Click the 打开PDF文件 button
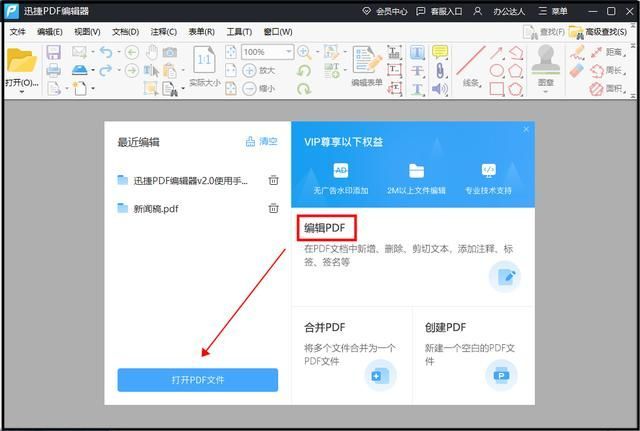The width and height of the screenshot is (640, 431). pos(198,380)
